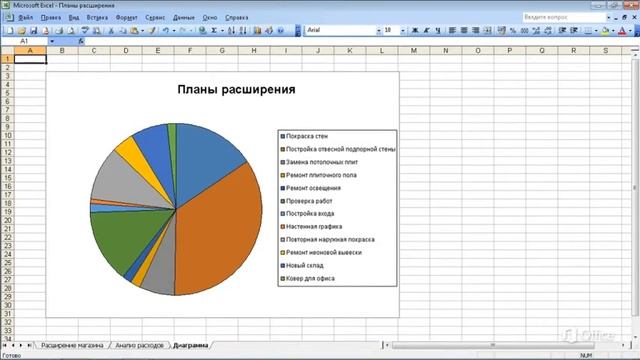This screenshot has width=640, height=360.
Task: Click the Undo arrow icon
Action: 166,30
